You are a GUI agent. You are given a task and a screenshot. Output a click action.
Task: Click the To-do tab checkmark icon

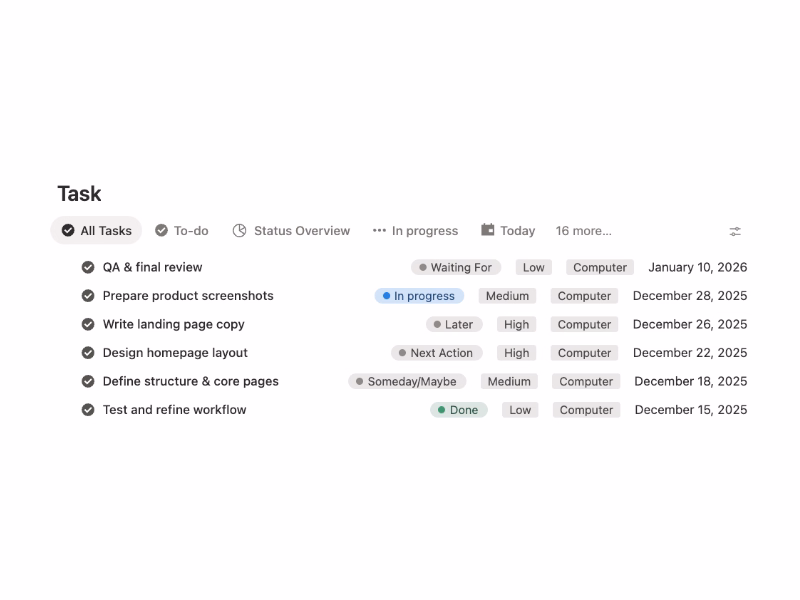[161, 231]
